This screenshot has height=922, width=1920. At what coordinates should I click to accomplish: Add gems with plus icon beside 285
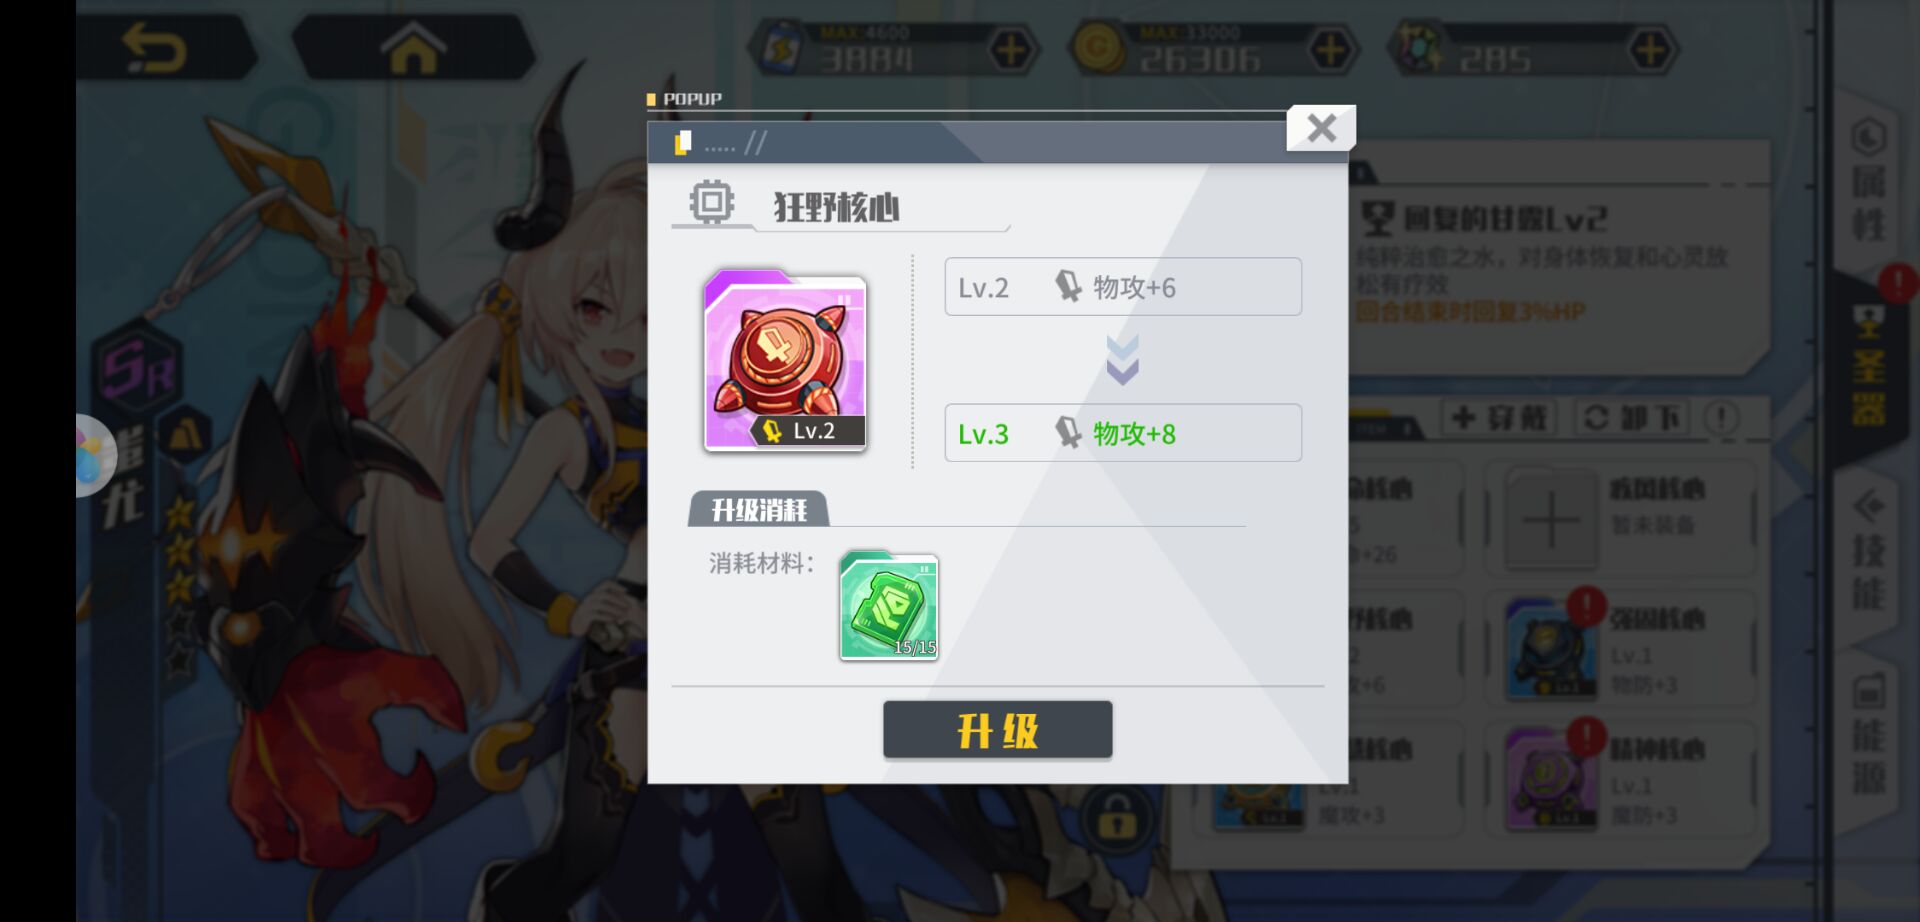coord(1651,50)
